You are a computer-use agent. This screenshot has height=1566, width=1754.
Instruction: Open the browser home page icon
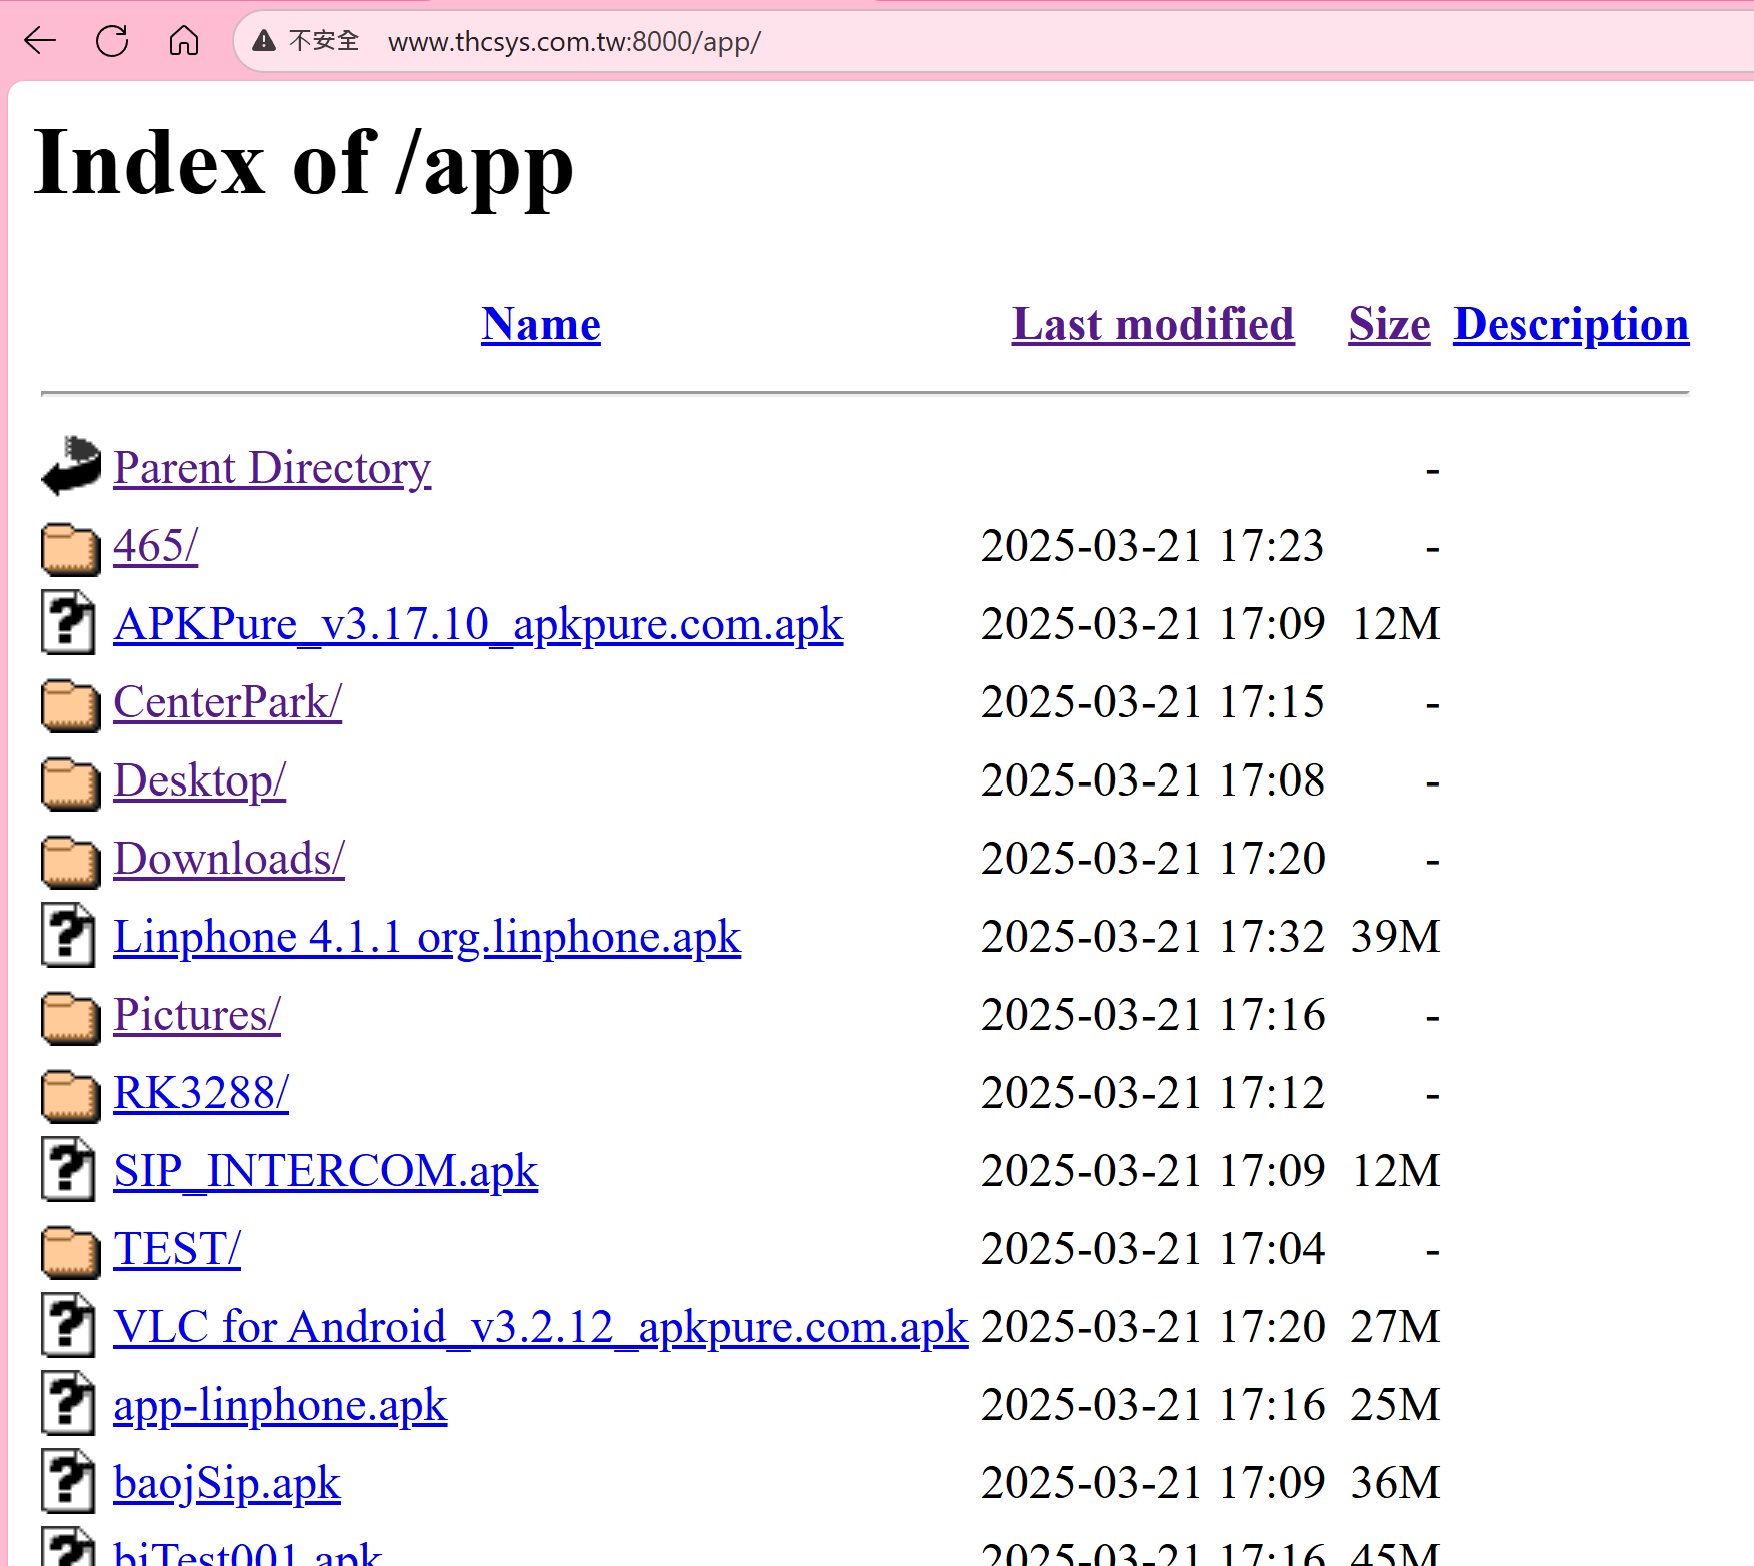(184, 41)
